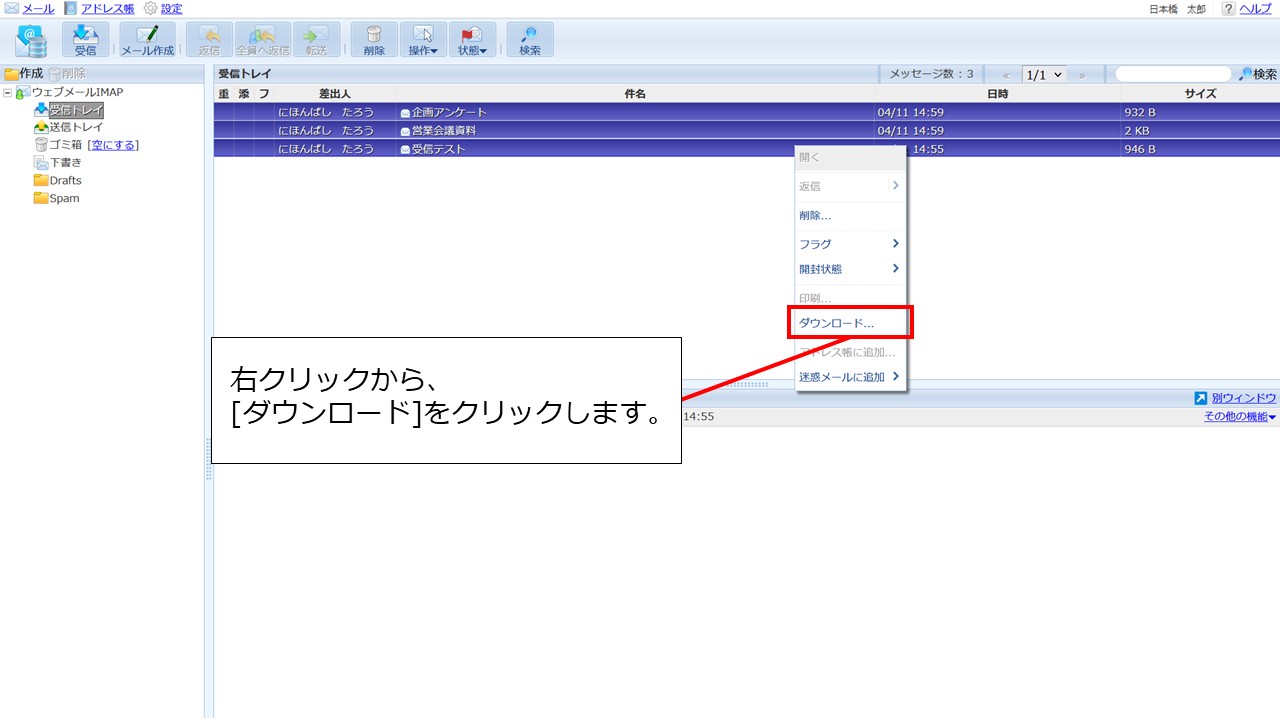1280x720 pixels.
Task: Select the 転送 (forward) toolbar icon
Action: (318, 40)
